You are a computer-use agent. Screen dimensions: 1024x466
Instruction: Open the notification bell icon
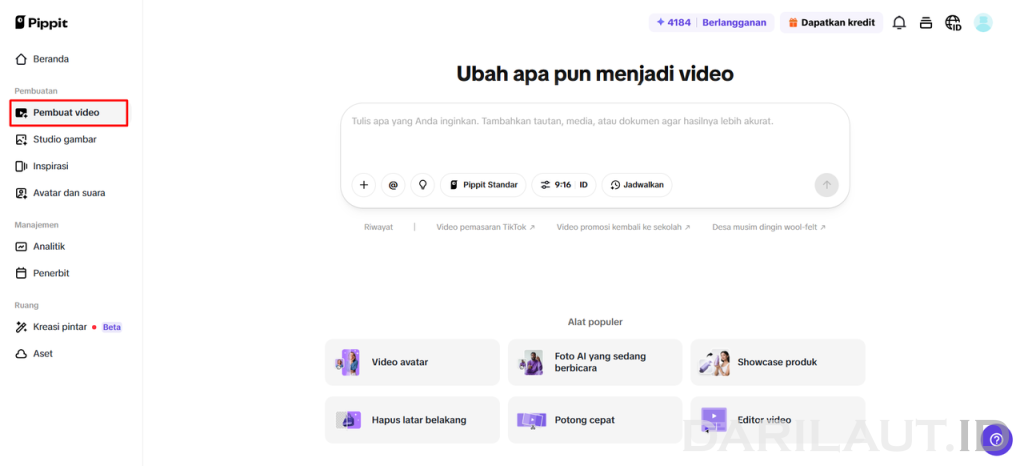(x=899, y=23)
